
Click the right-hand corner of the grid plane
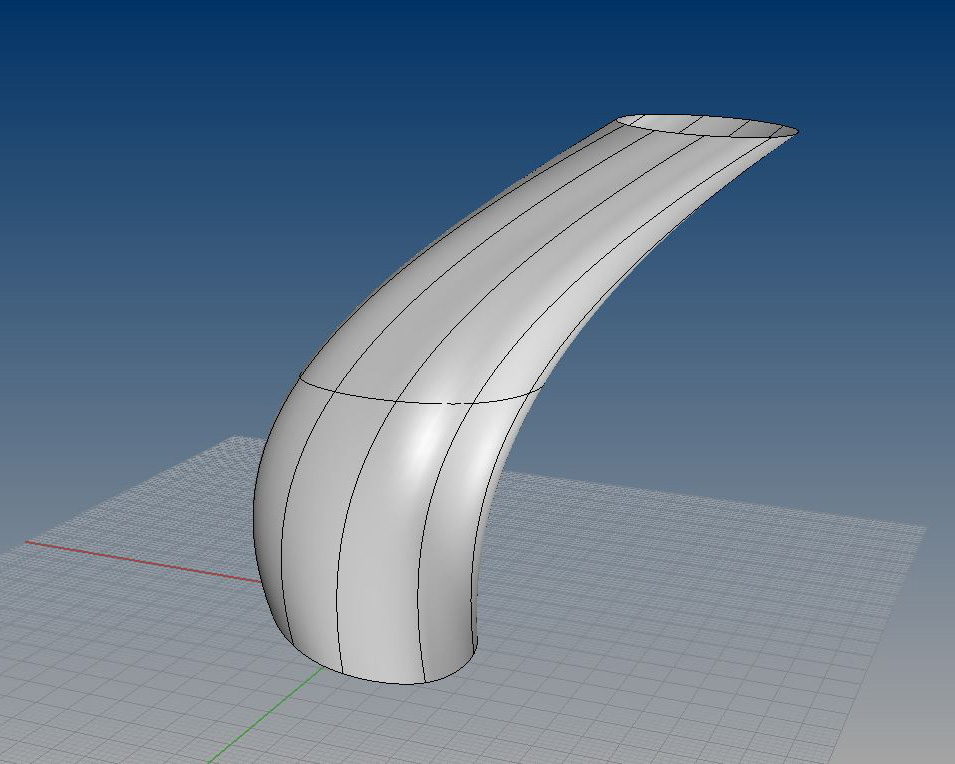[x=922, y=526]
